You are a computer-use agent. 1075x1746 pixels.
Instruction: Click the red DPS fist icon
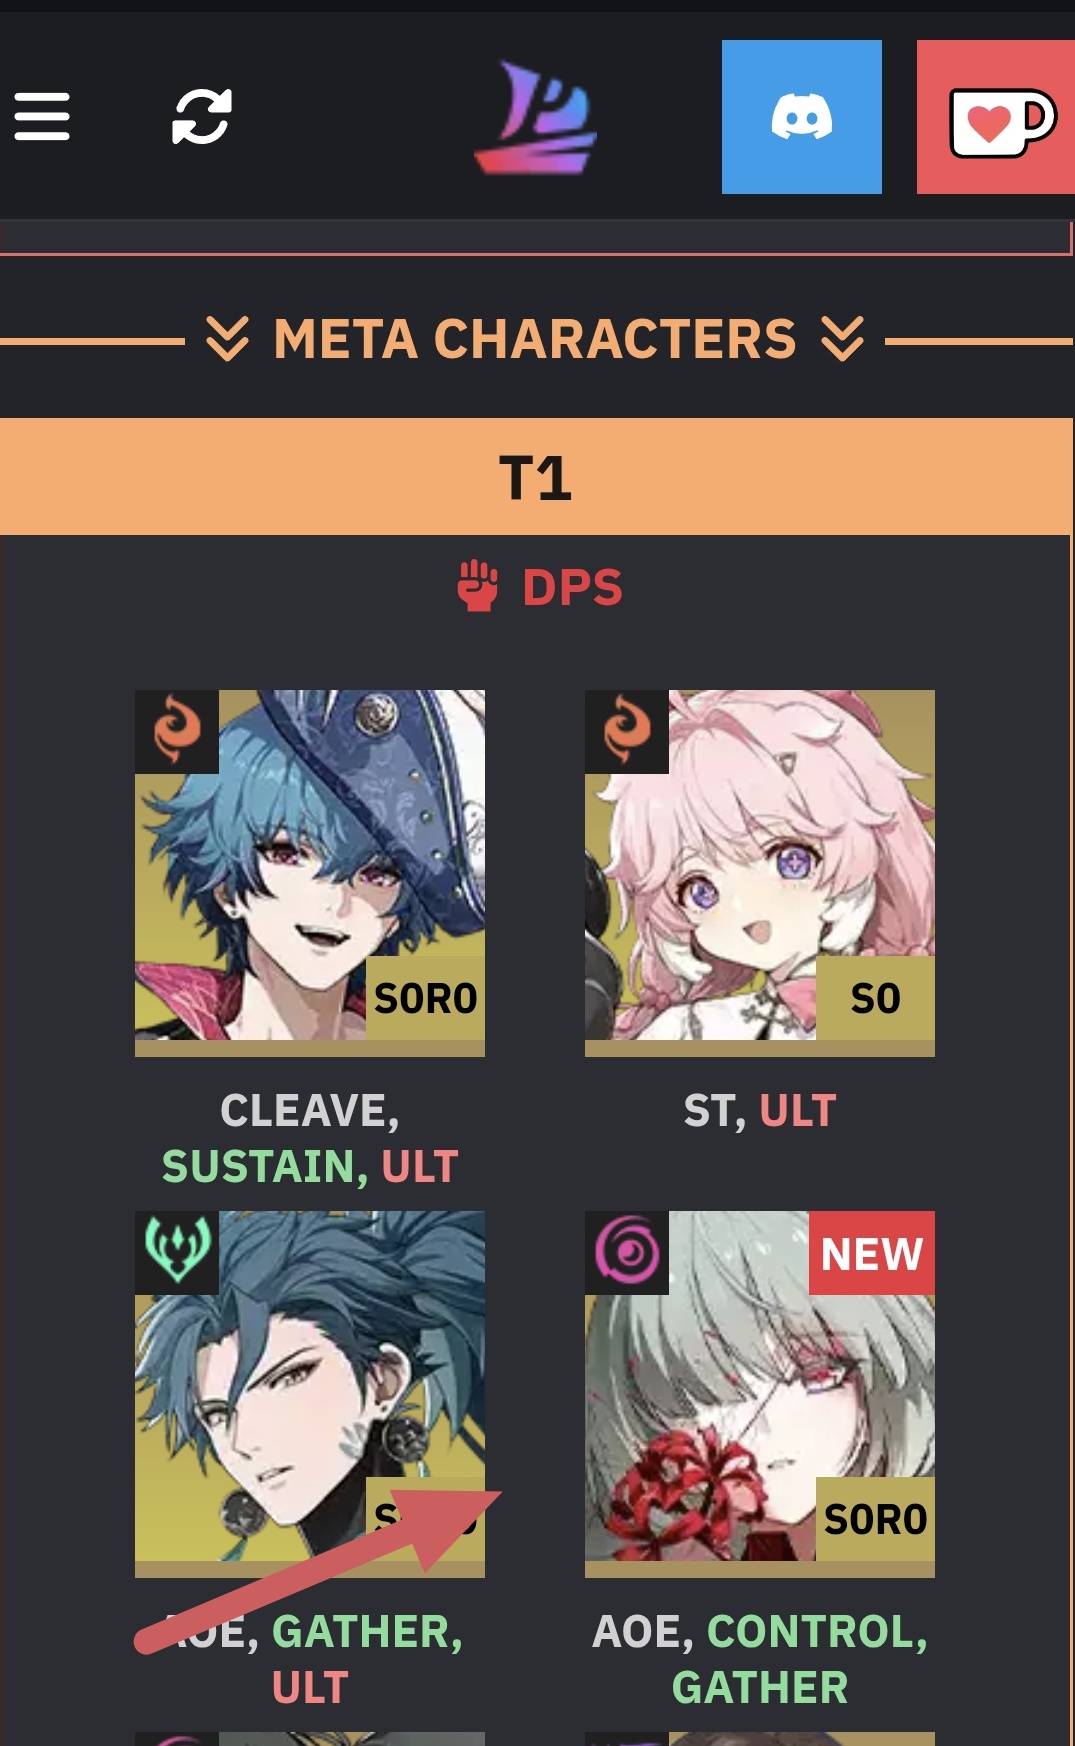477,586
